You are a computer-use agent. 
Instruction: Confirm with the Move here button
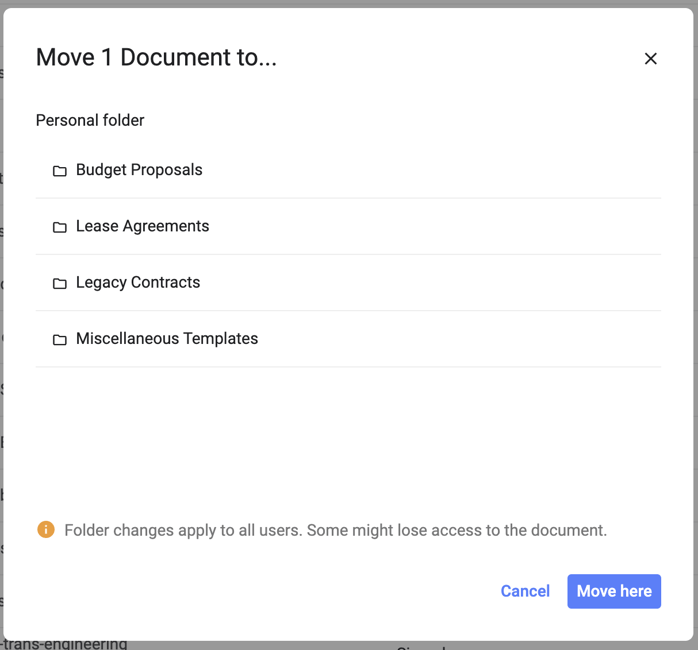[x=614, y=591]
